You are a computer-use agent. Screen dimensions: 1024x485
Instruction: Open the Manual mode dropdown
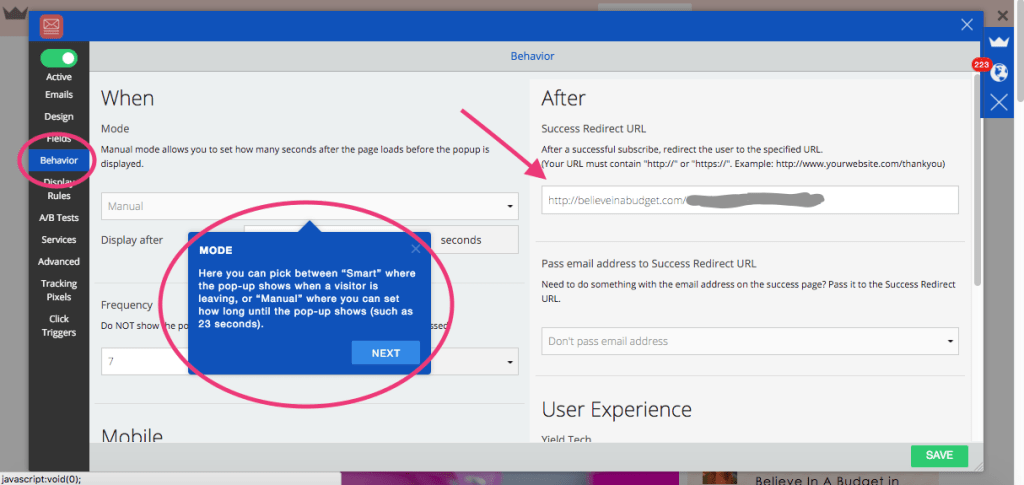309,206
